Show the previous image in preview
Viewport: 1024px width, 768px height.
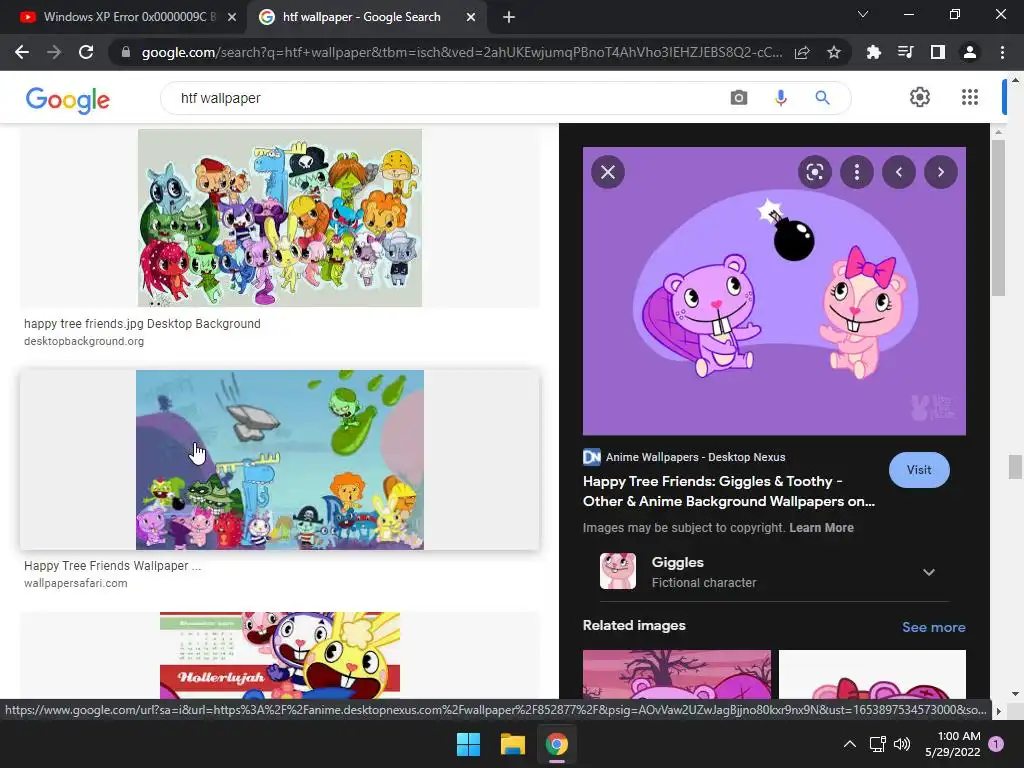coord(899,172)
